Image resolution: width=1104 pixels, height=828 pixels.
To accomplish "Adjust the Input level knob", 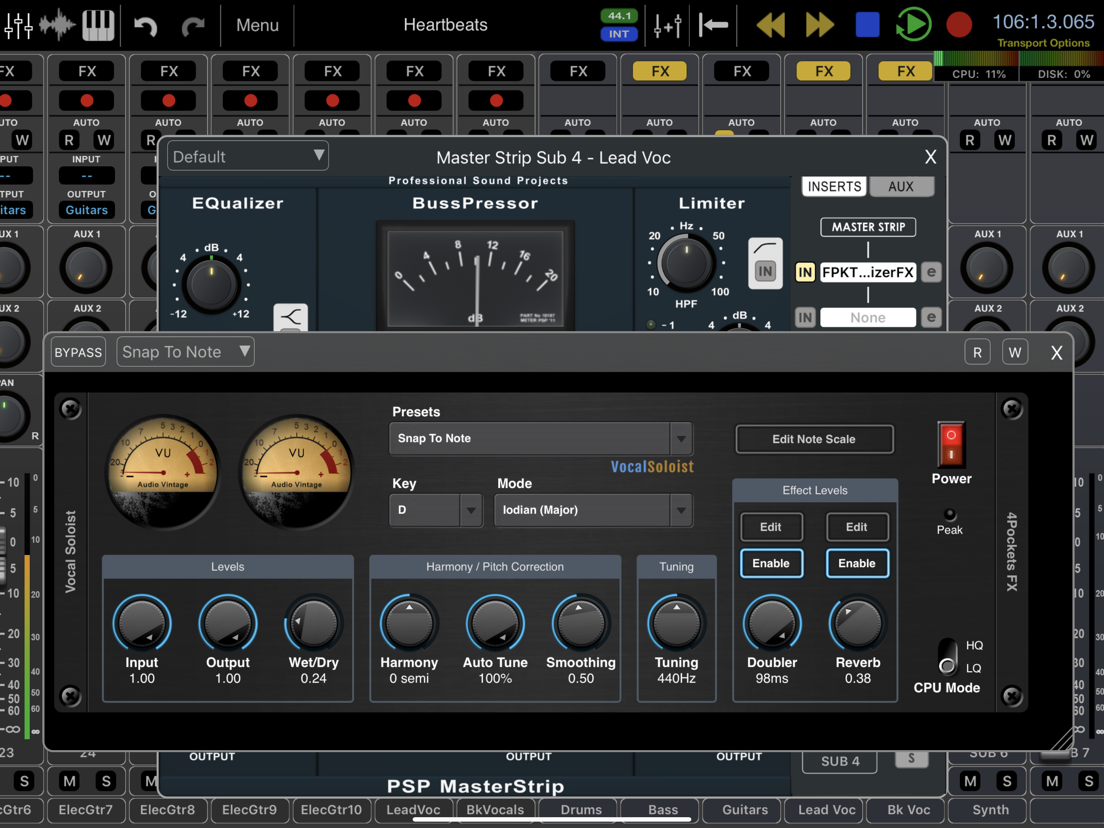I will (142, 623).
